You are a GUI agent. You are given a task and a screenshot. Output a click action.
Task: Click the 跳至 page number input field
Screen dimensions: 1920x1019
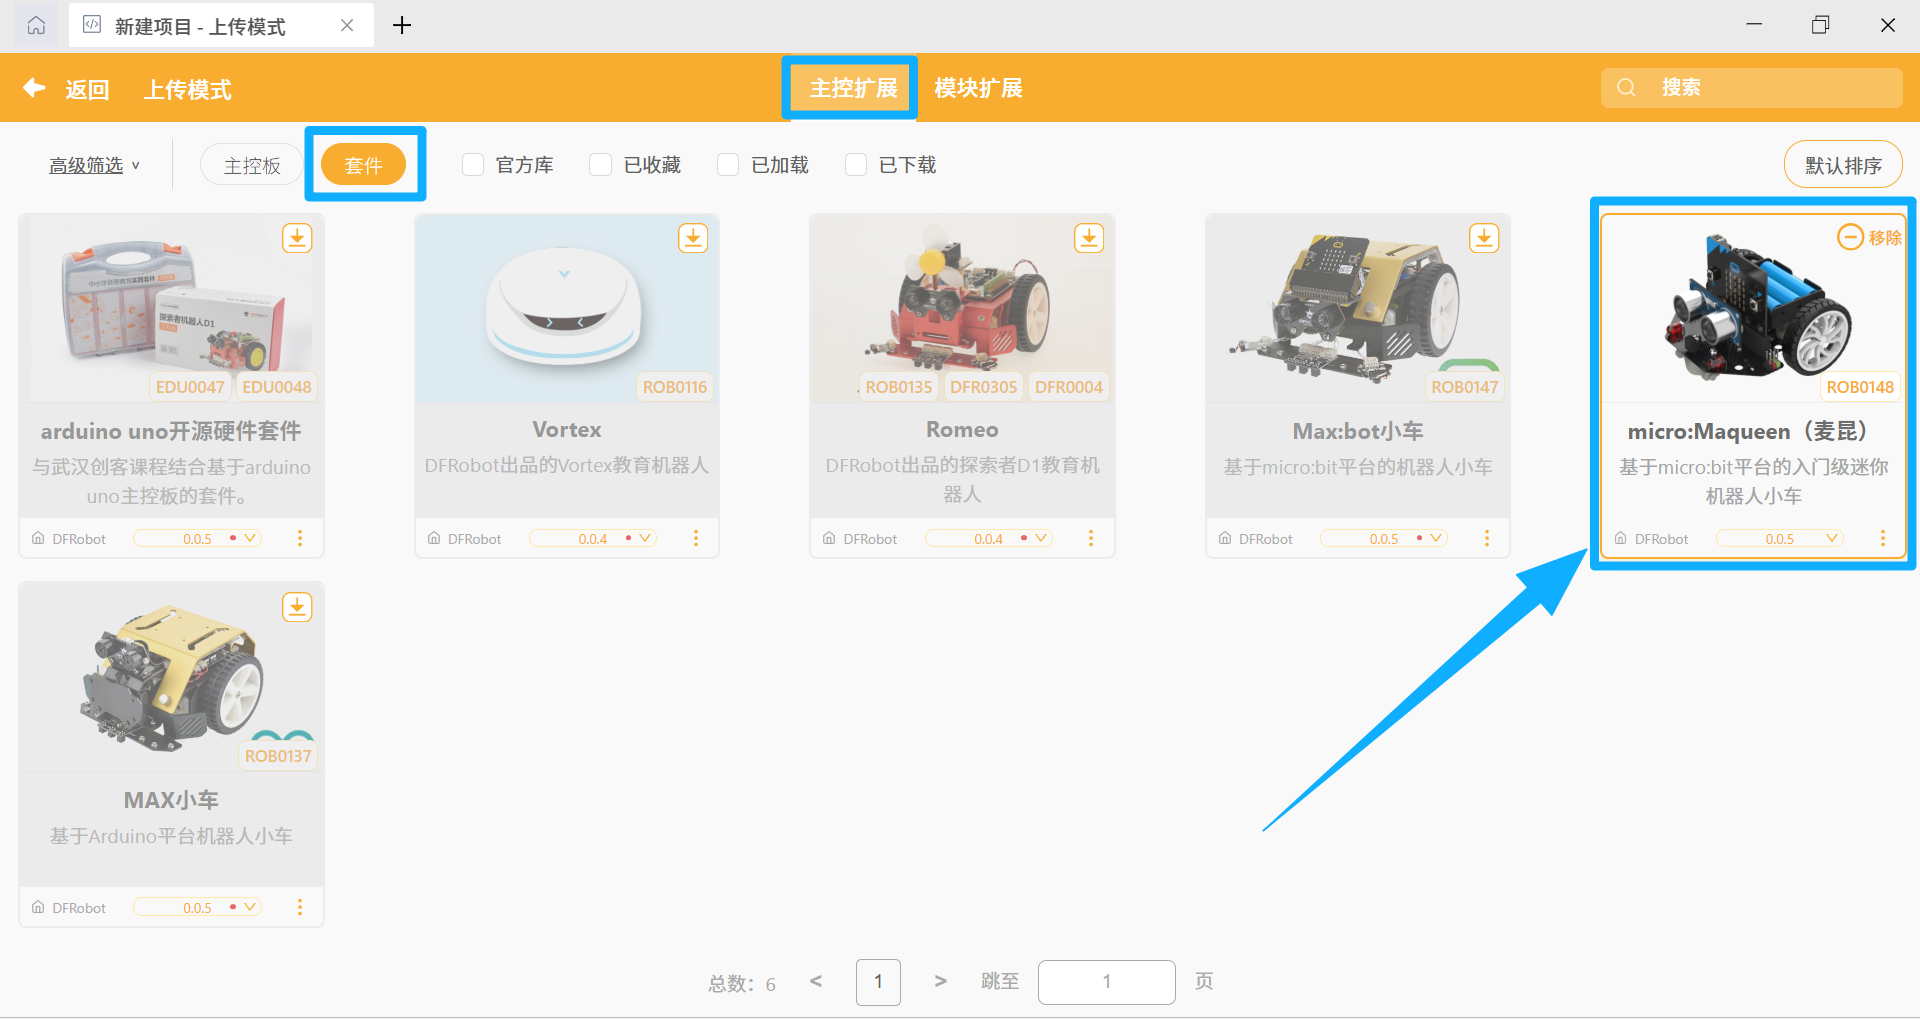point(1106,982)
